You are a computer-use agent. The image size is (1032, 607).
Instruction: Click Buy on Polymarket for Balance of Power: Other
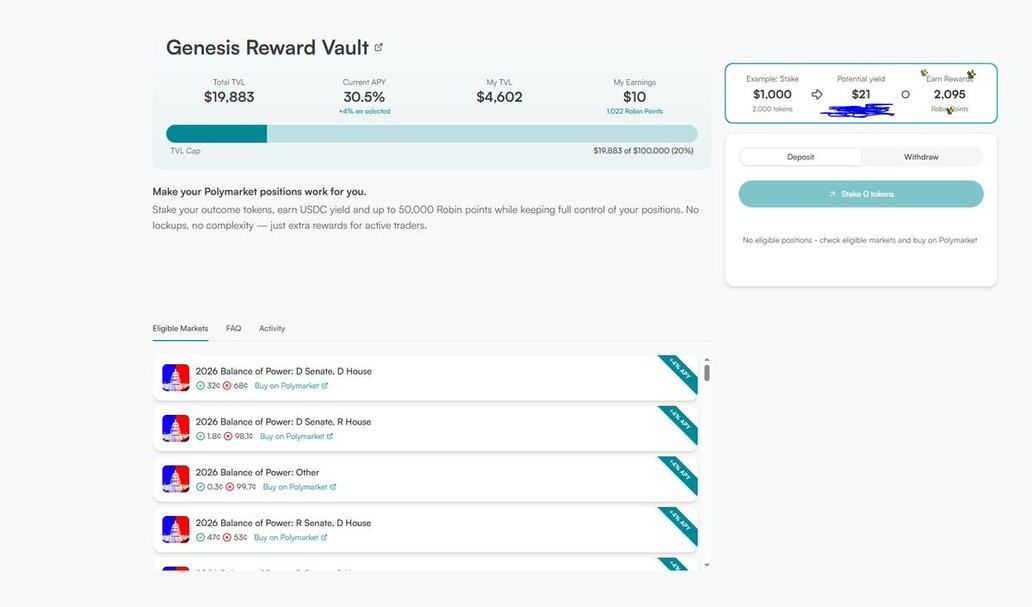coord(299,487)
